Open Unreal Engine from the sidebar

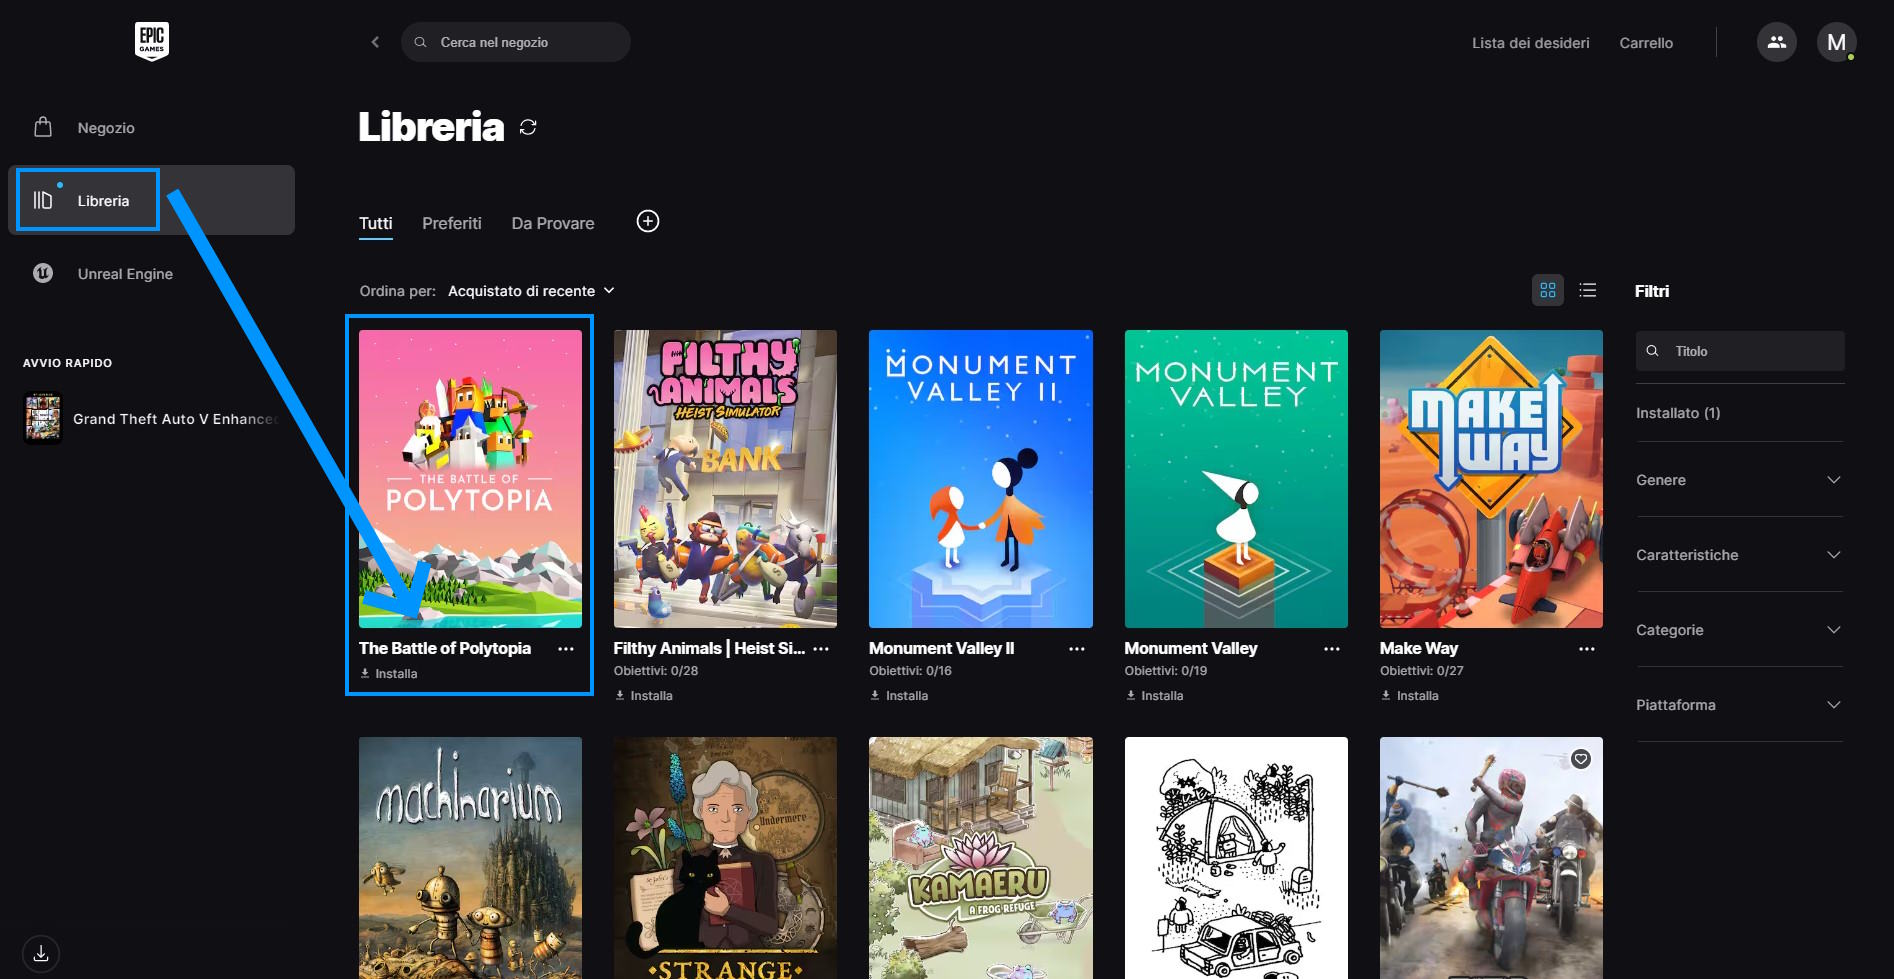click(x=151, y=273)
